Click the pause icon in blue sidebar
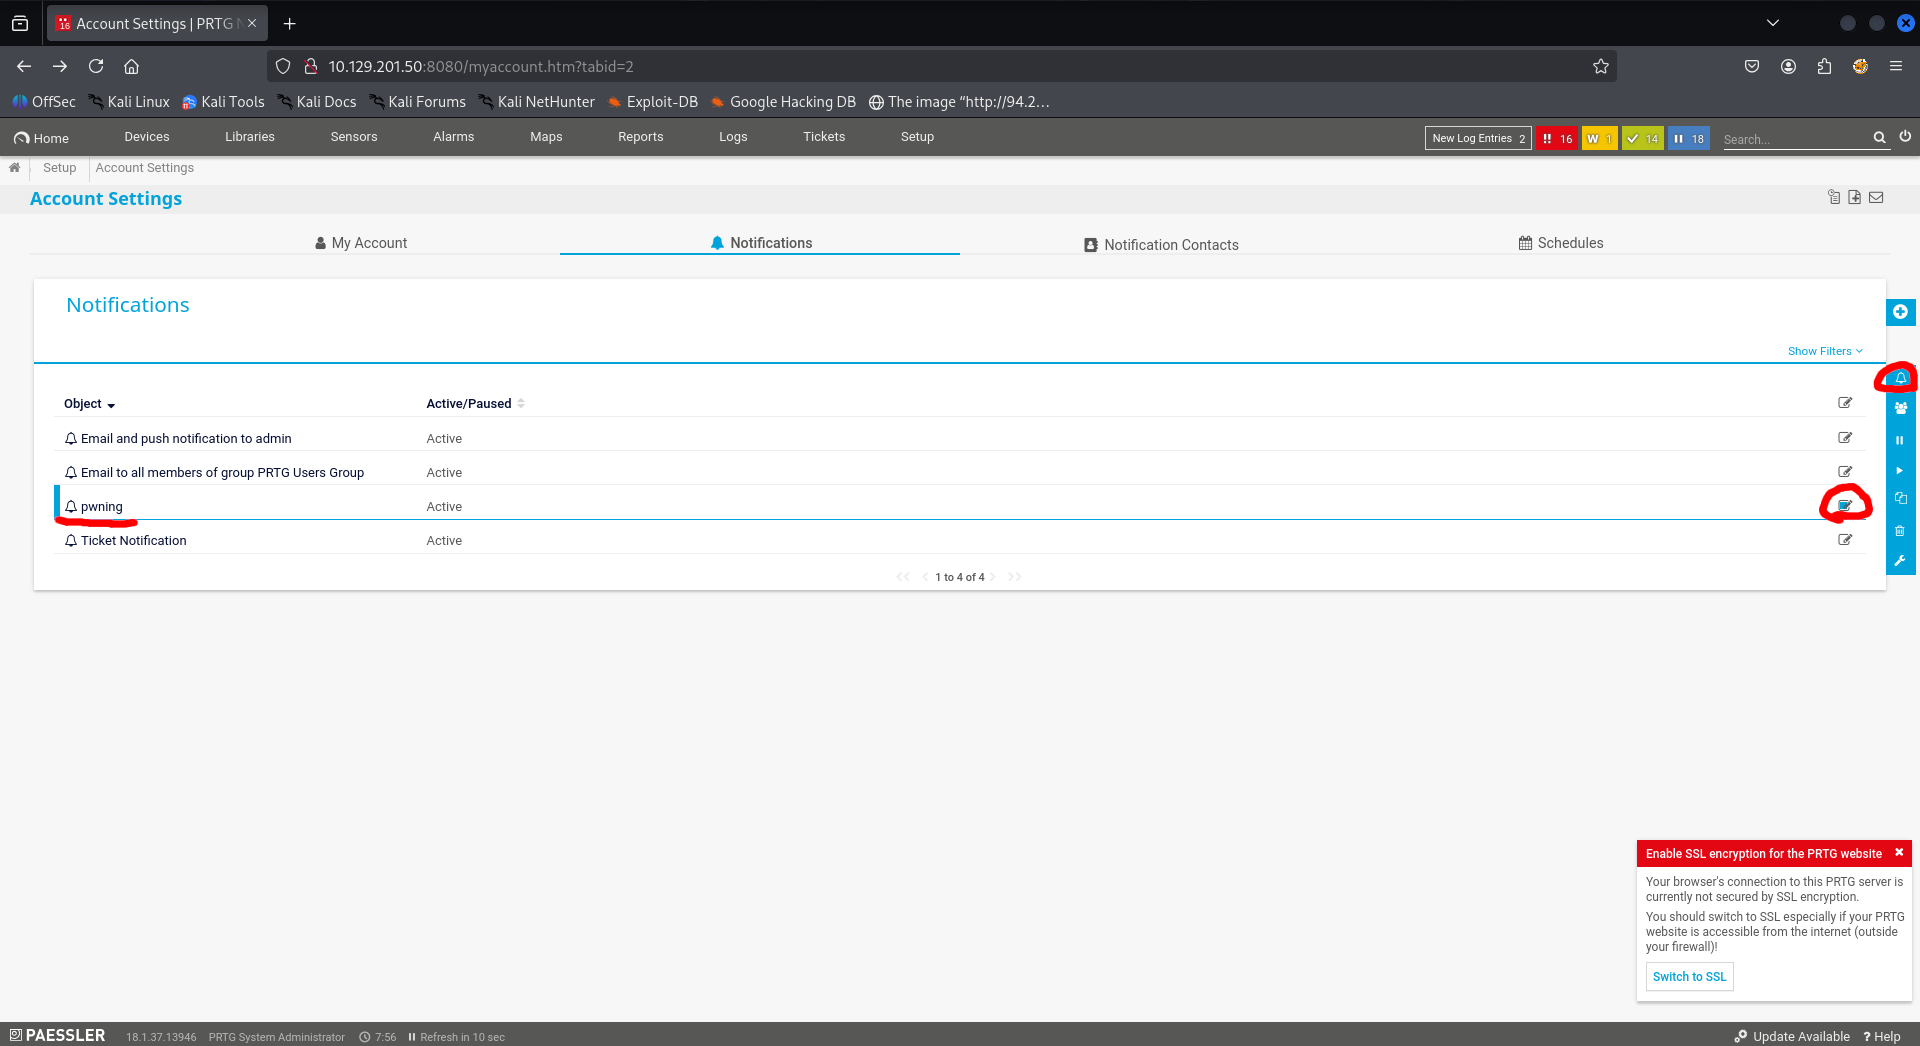 click(x=1899, y=440)
